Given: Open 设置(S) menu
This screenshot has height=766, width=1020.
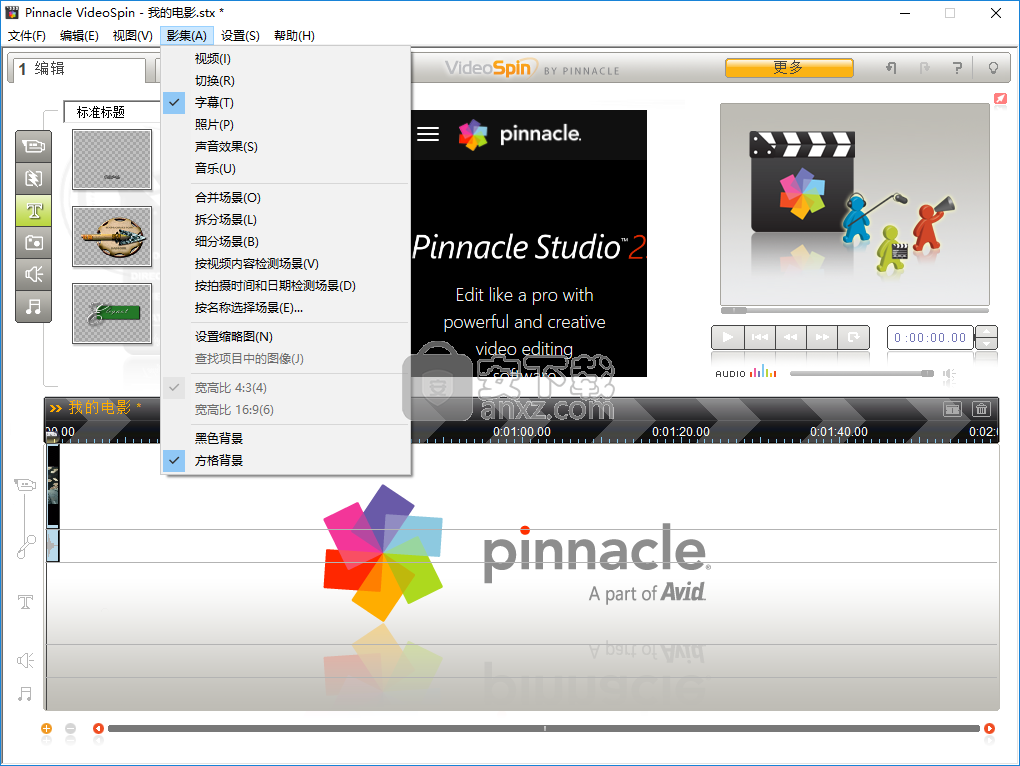Looking at the screenshot, I should pos(240,36).
